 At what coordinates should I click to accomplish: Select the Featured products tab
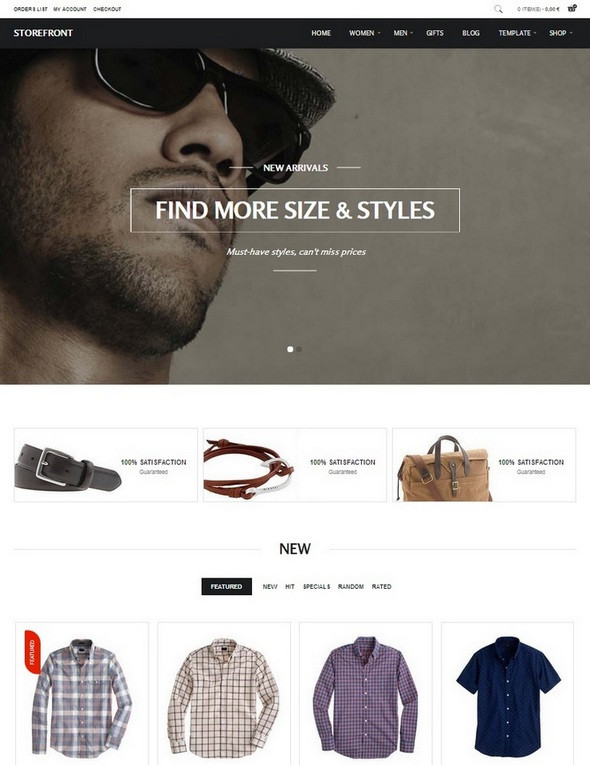click(x=226, y=586)
